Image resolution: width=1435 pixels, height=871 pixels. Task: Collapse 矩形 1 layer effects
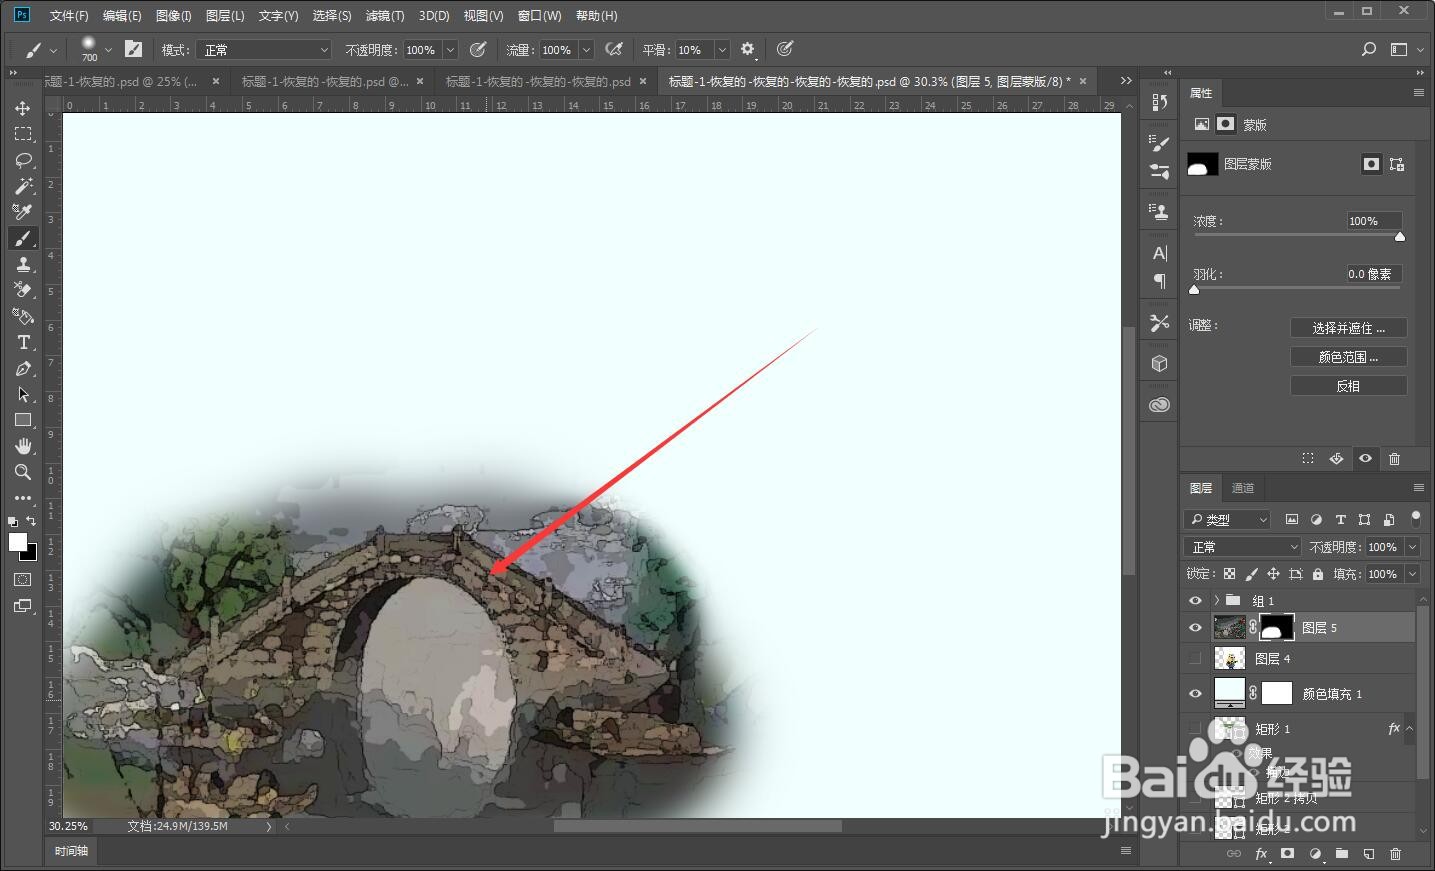click(x=1409, y=728)
